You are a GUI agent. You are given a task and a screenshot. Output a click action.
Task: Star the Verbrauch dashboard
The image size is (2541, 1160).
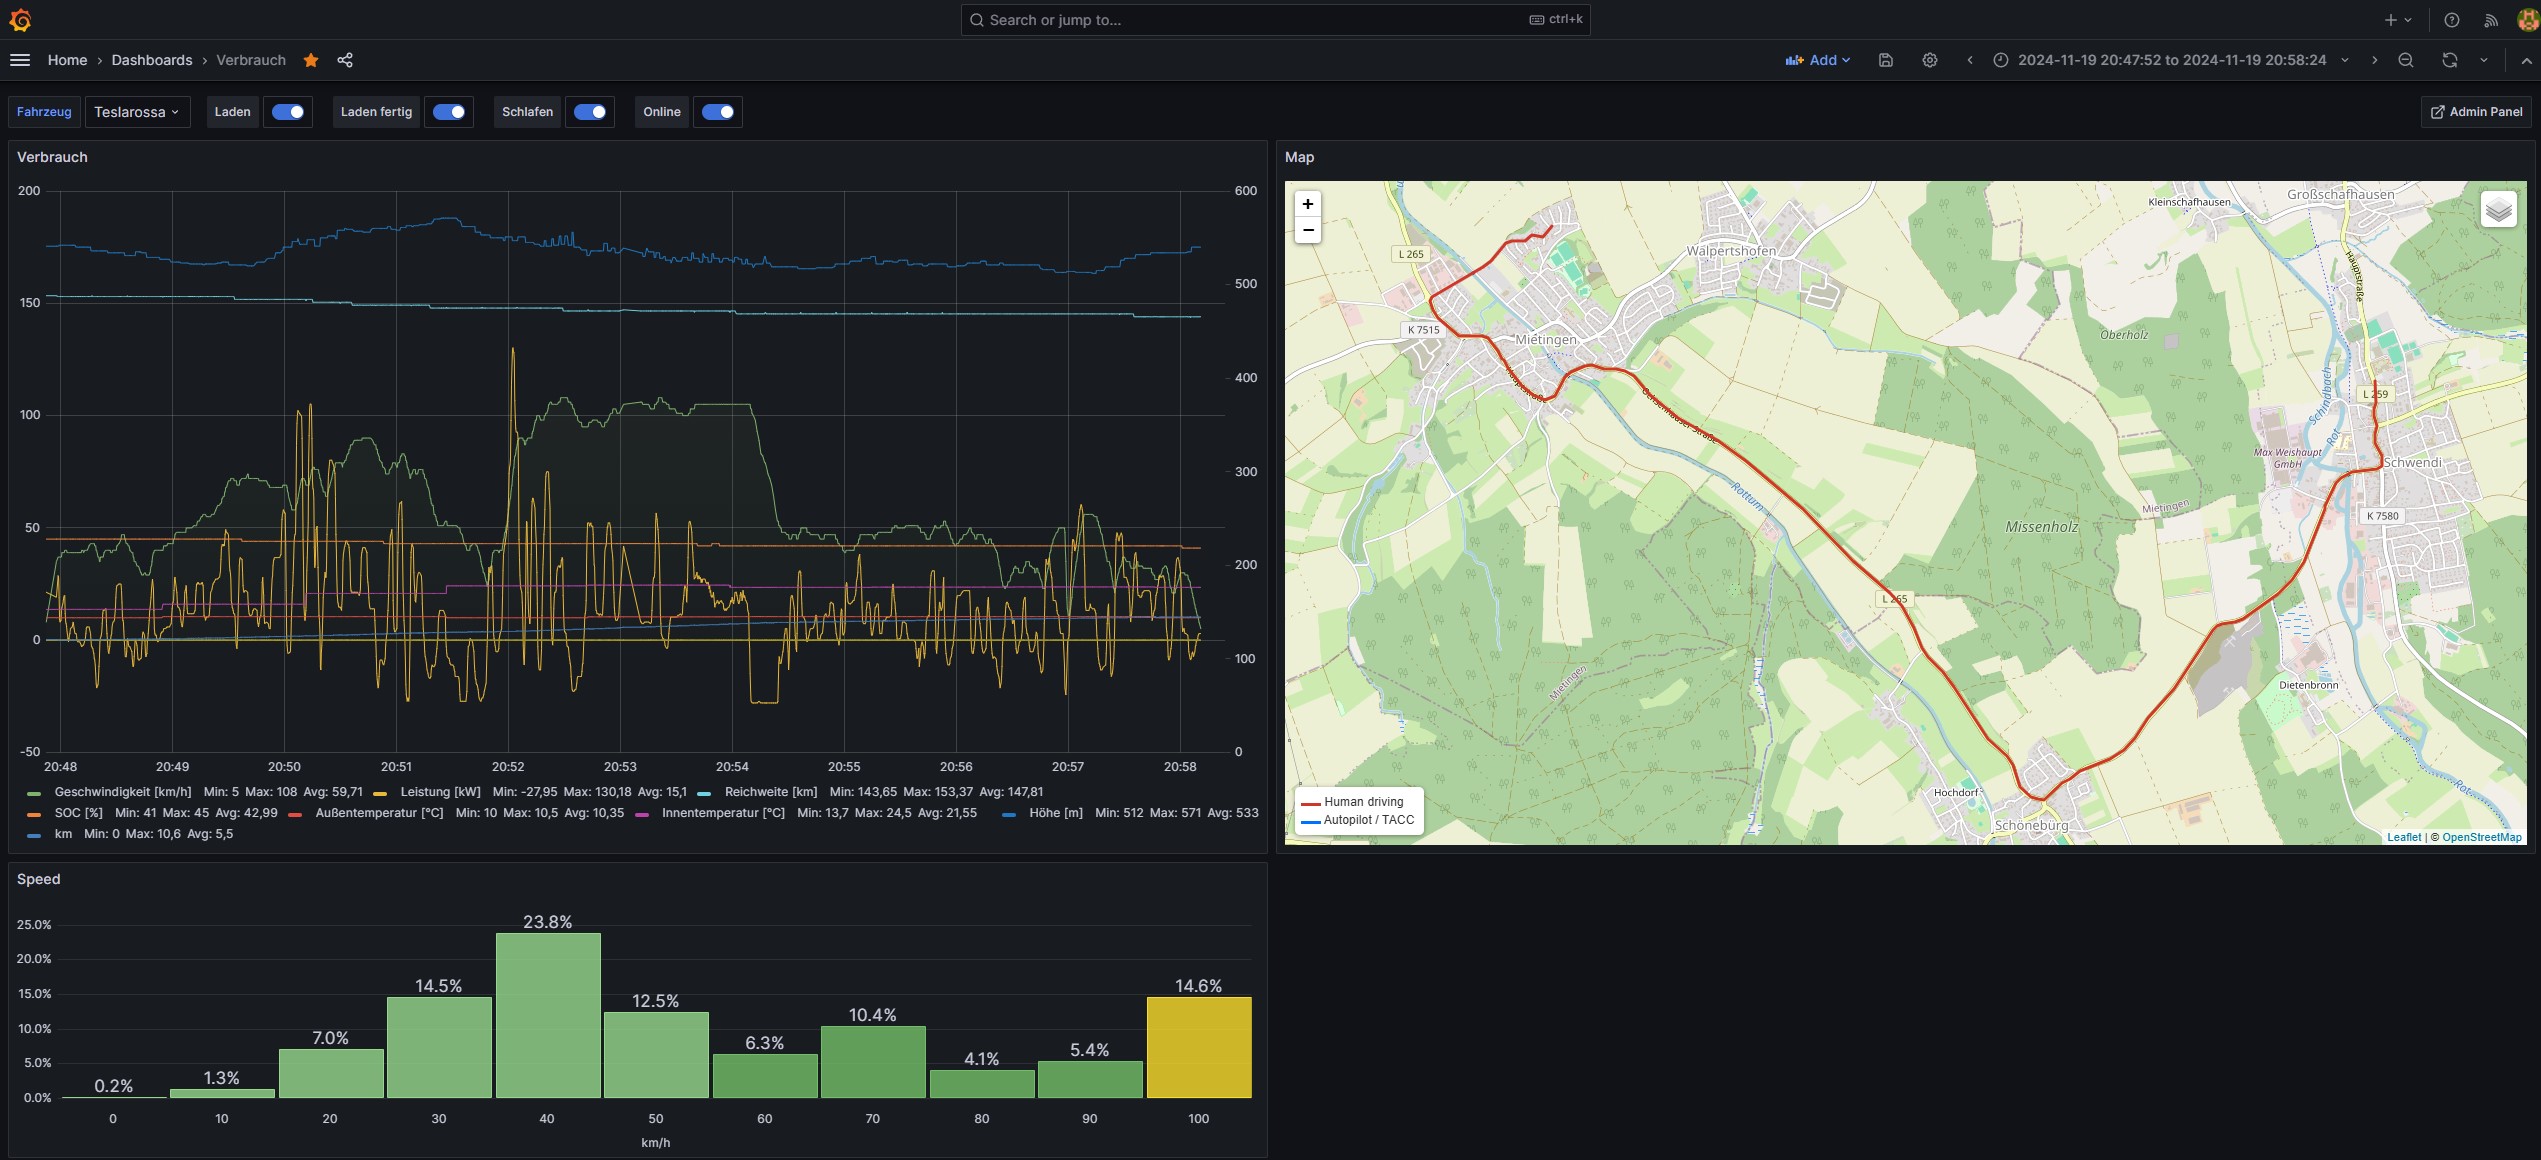click(x=311, y=60)
